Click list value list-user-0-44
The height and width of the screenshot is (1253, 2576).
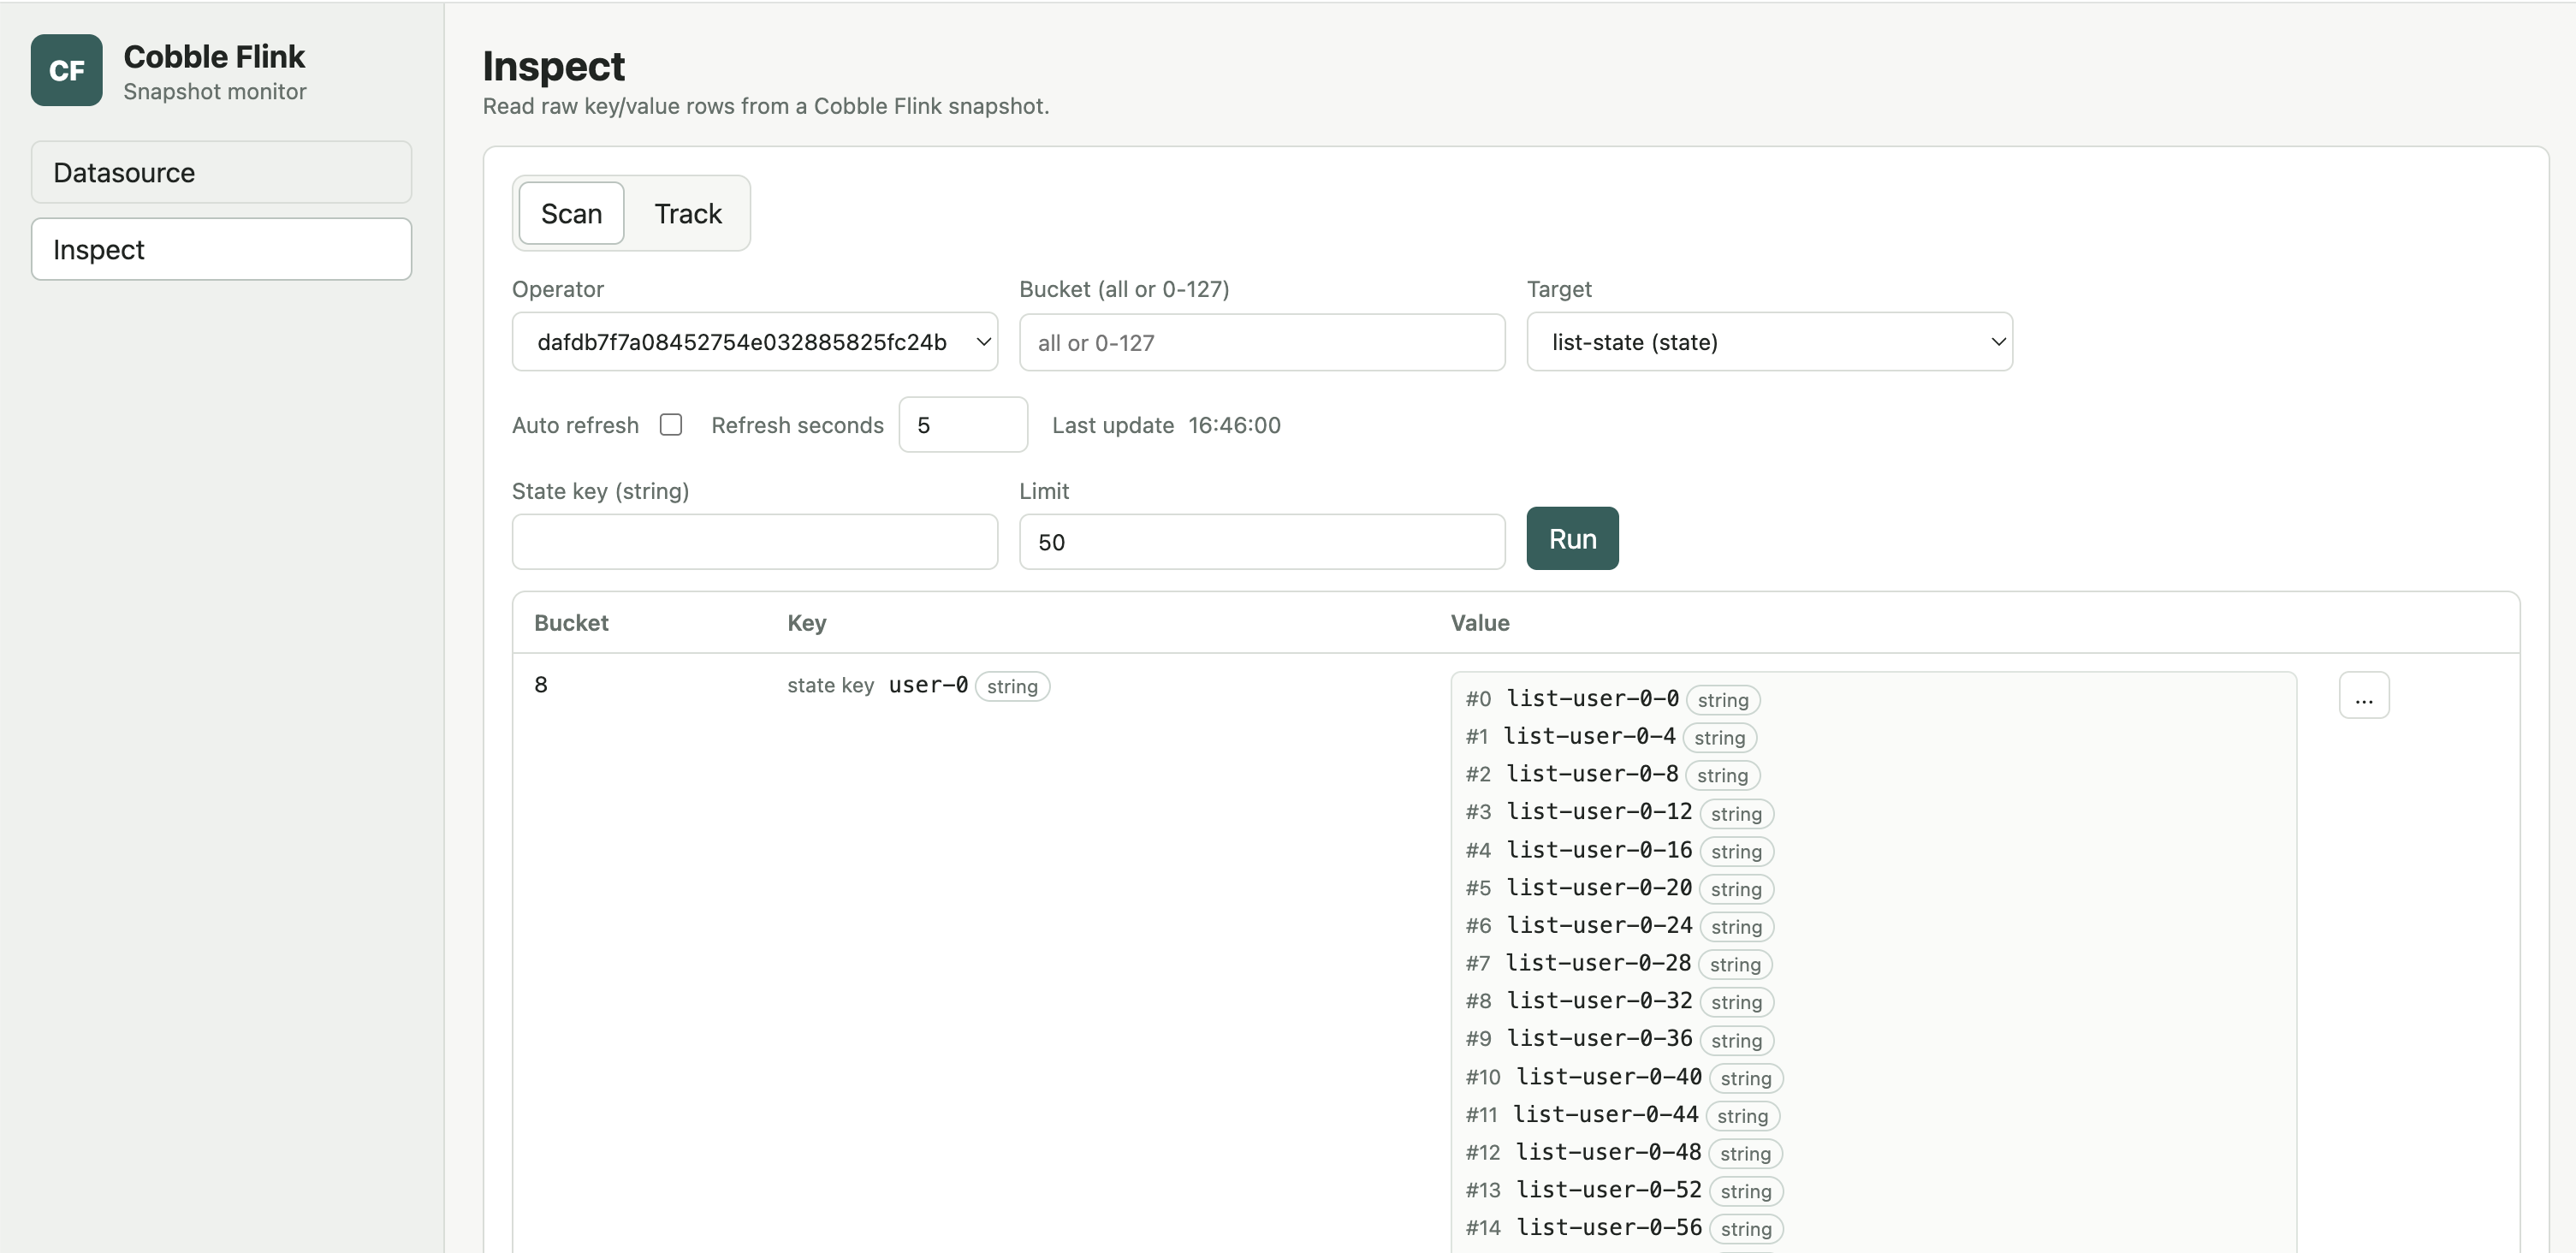click(x=1606, y=1115)
